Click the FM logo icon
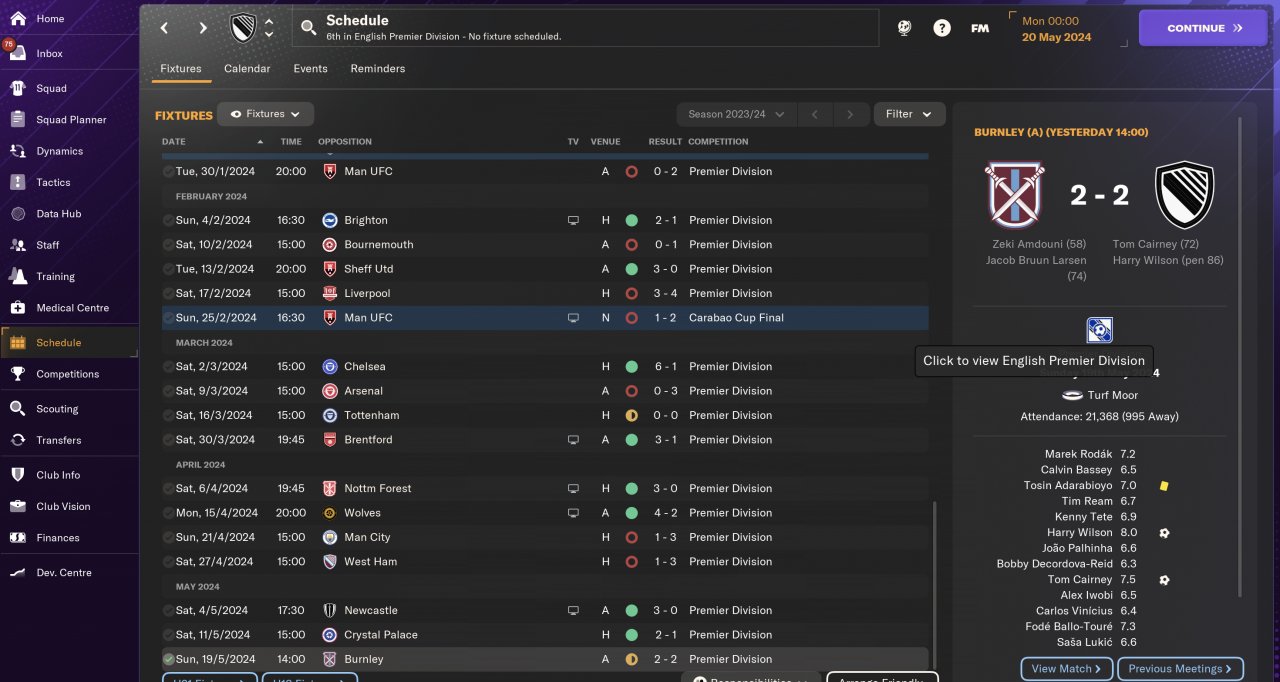The width and height of the screenshot is (1280, 682). (980, 28)
